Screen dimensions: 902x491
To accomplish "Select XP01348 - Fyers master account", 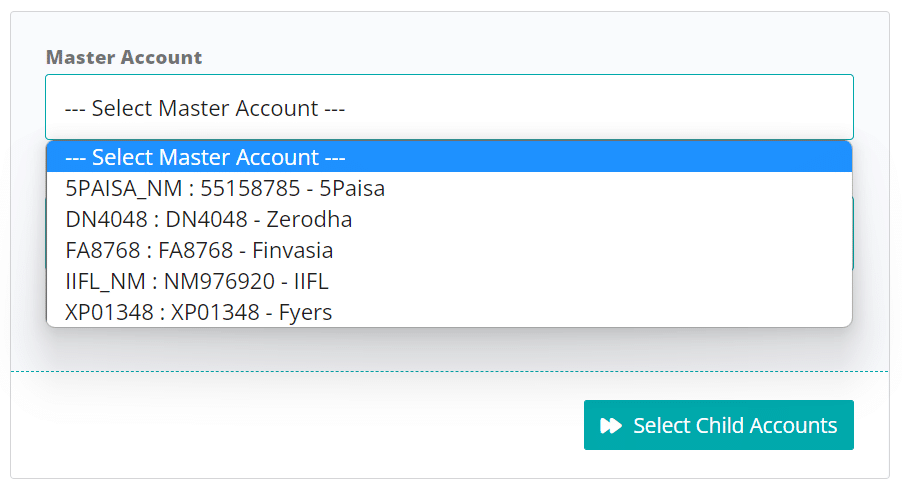I will point(449,312).
